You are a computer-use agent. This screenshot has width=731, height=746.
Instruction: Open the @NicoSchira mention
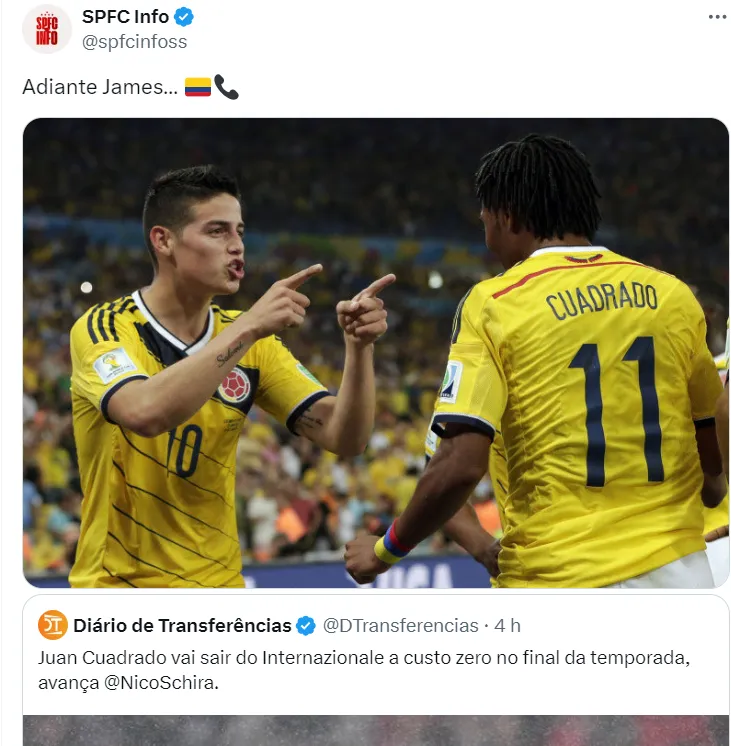(159, 683)
